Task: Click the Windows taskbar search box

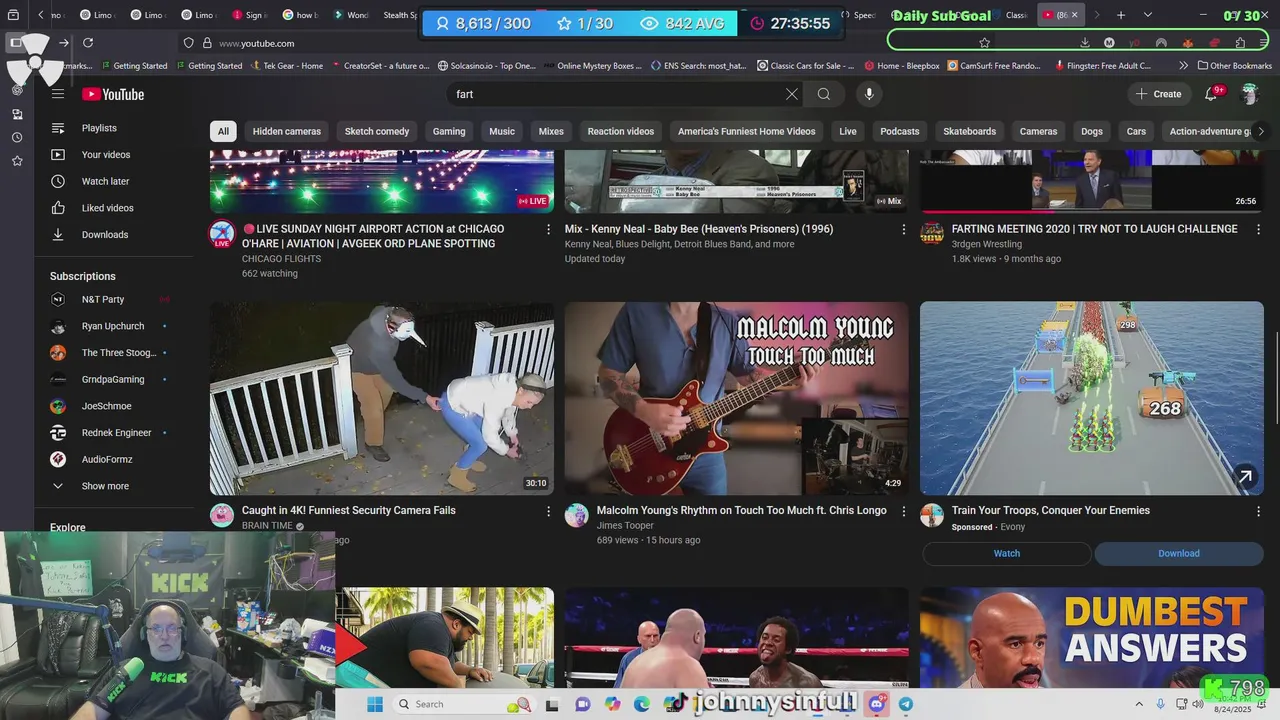Action: point(462,704)
